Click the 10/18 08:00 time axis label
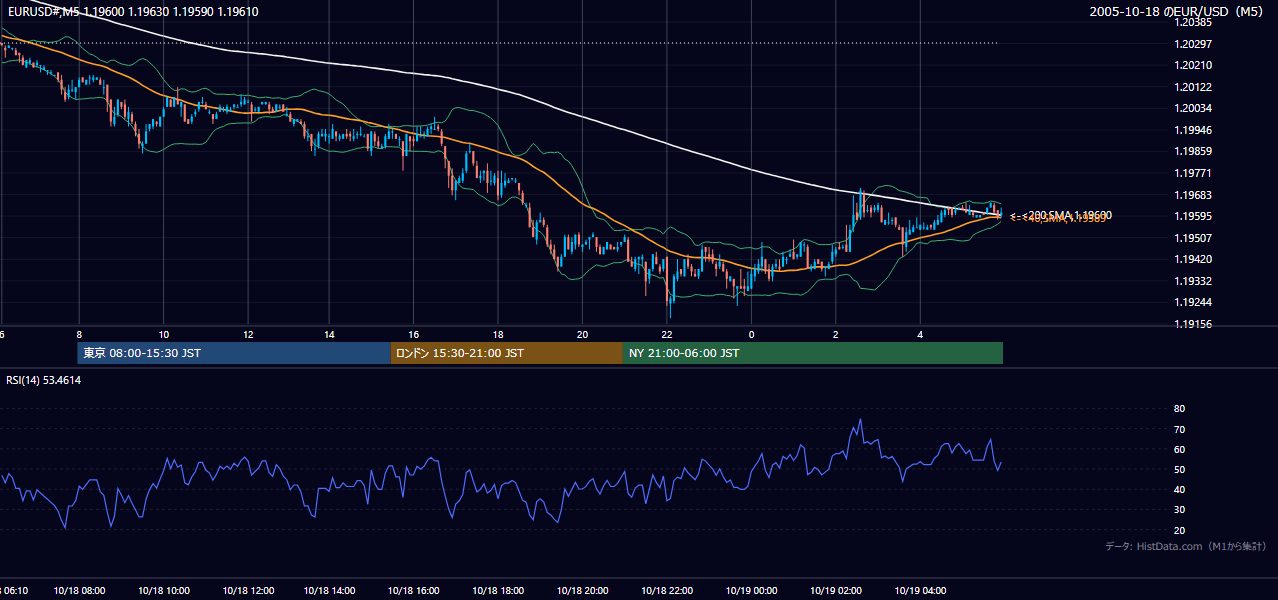This screenshot has height=600, width=1278. coord(80,590)
